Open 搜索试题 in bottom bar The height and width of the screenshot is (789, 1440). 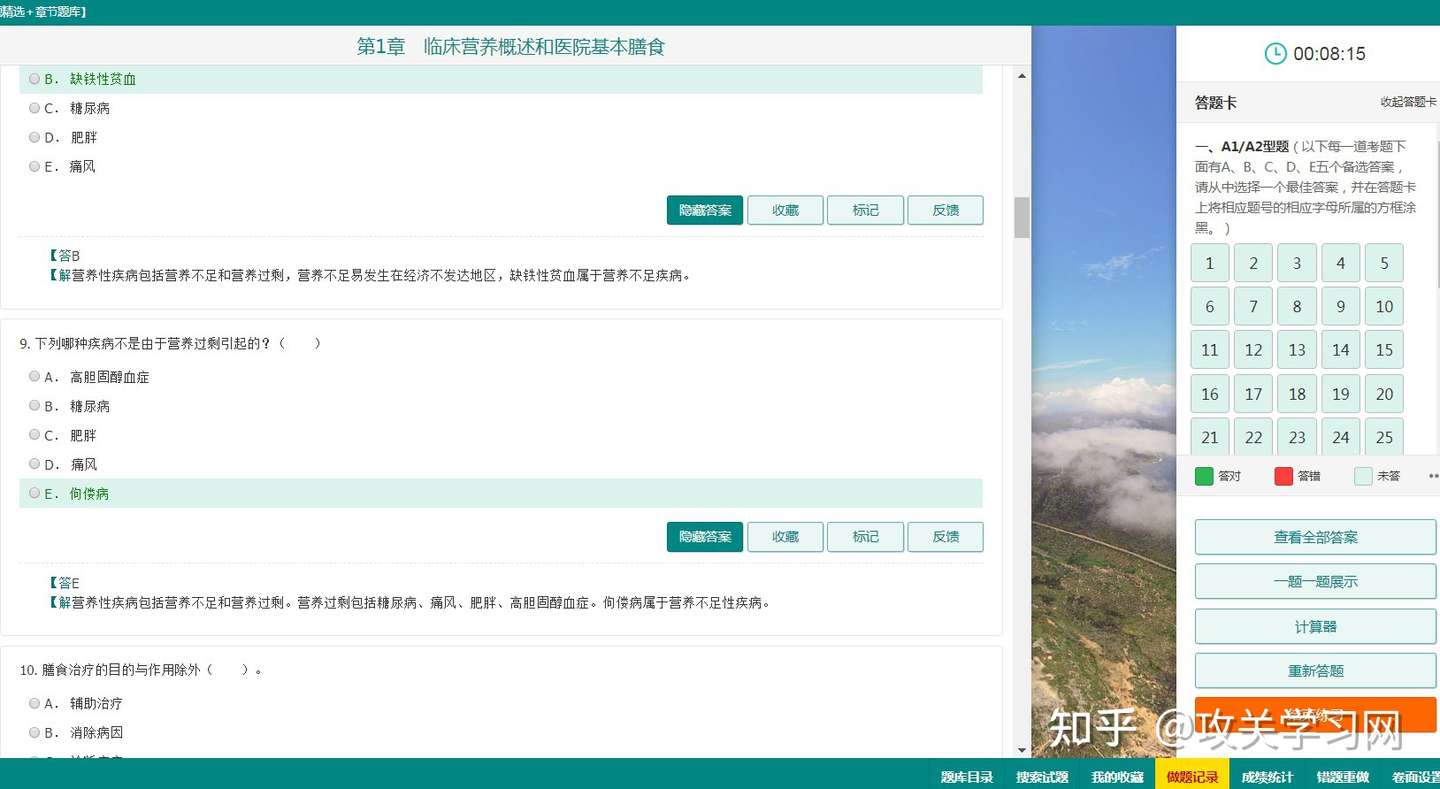1042,777
